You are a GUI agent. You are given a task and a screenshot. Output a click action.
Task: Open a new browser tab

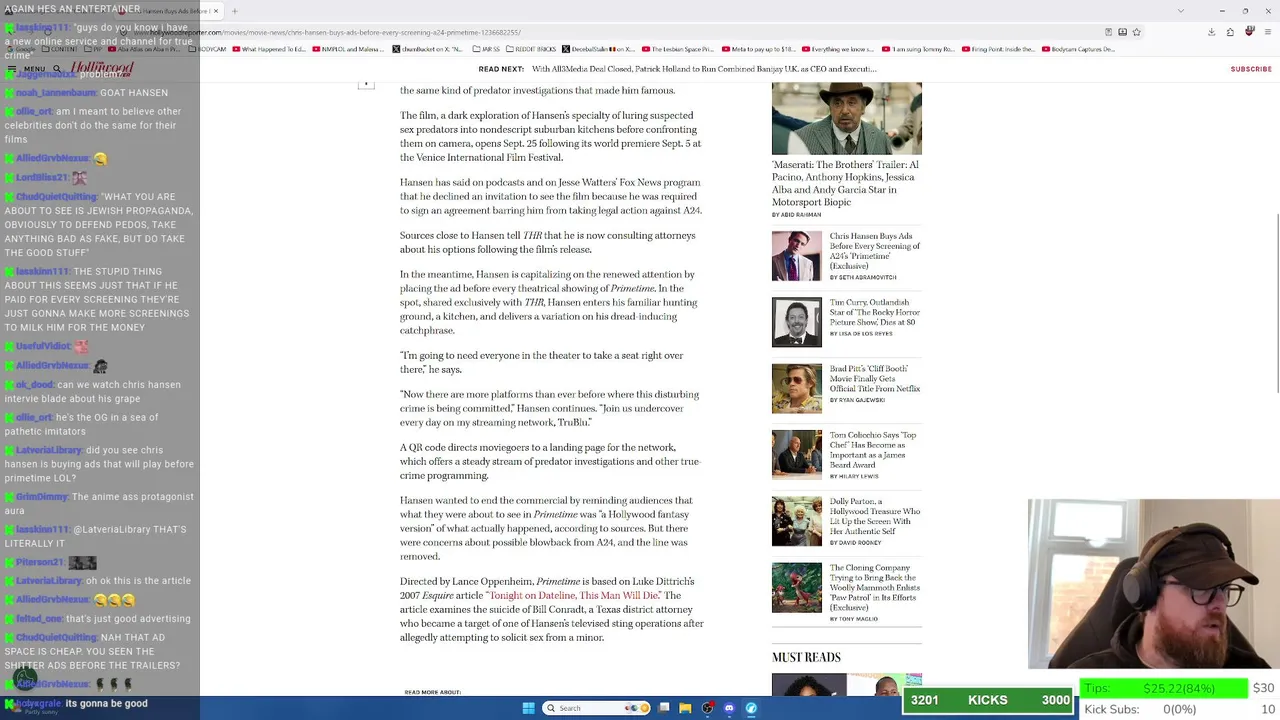click(x=234, y=11)
